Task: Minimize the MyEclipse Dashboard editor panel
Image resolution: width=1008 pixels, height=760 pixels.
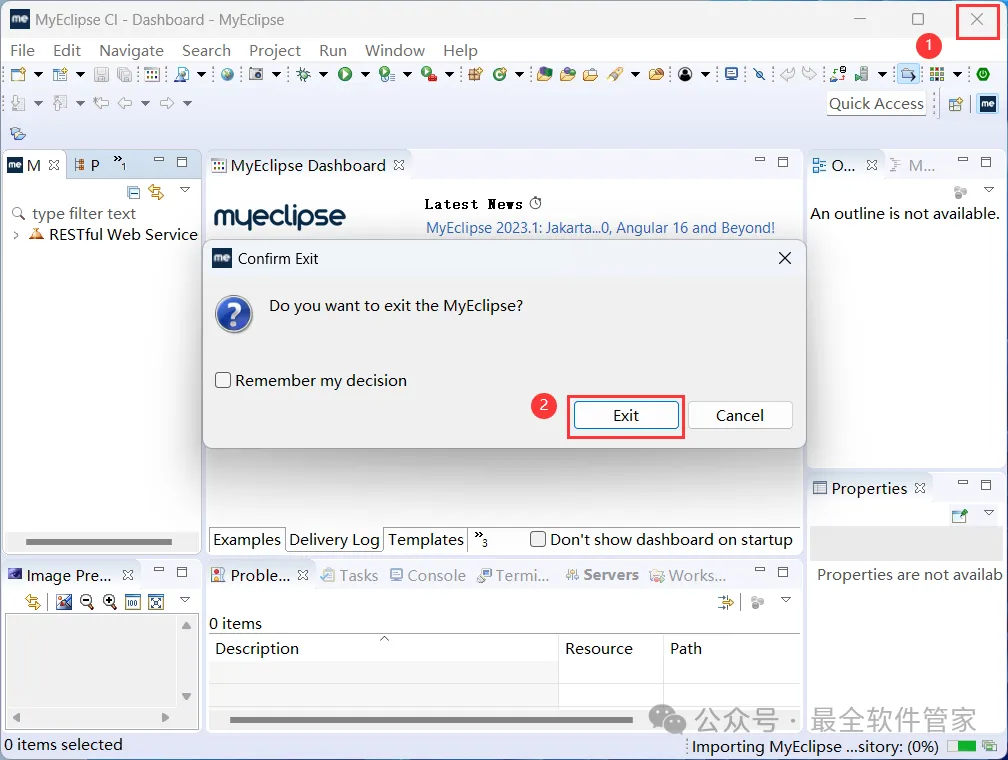Action: pos(760,160)
